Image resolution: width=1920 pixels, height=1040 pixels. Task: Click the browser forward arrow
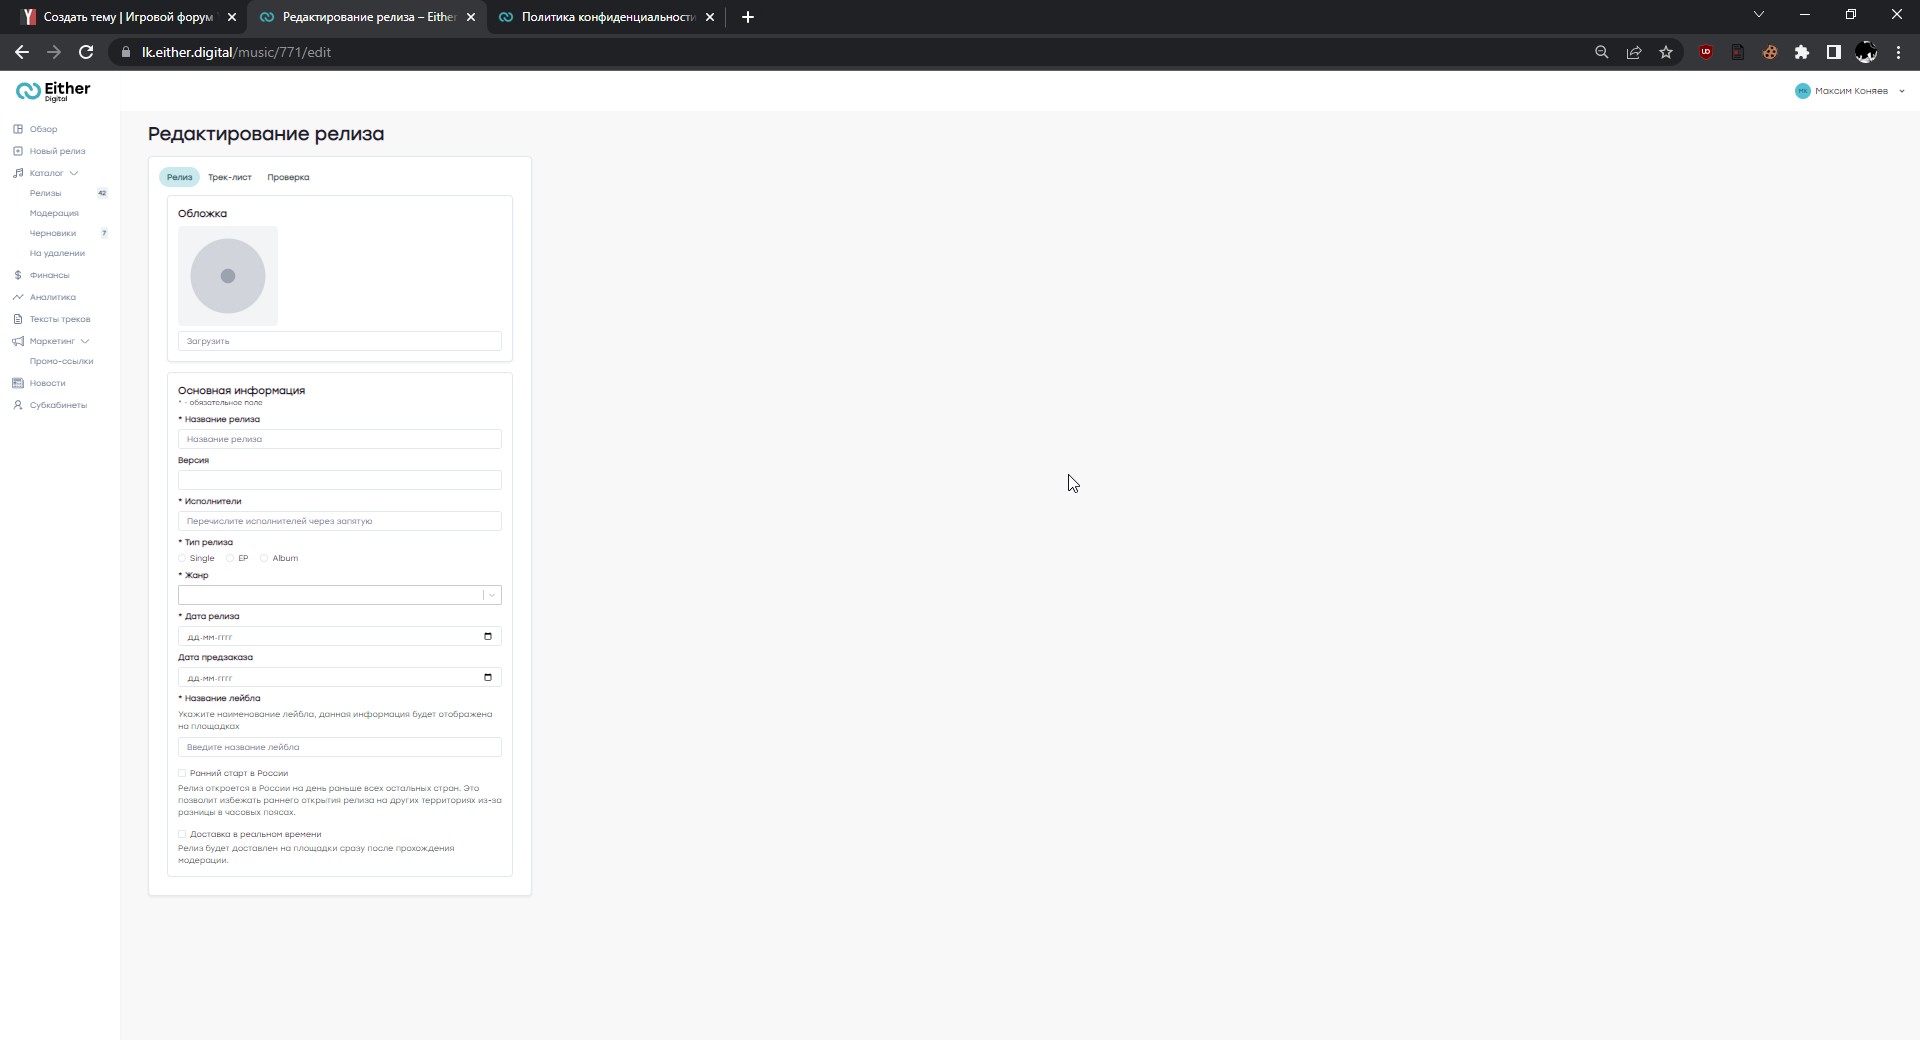54,52
